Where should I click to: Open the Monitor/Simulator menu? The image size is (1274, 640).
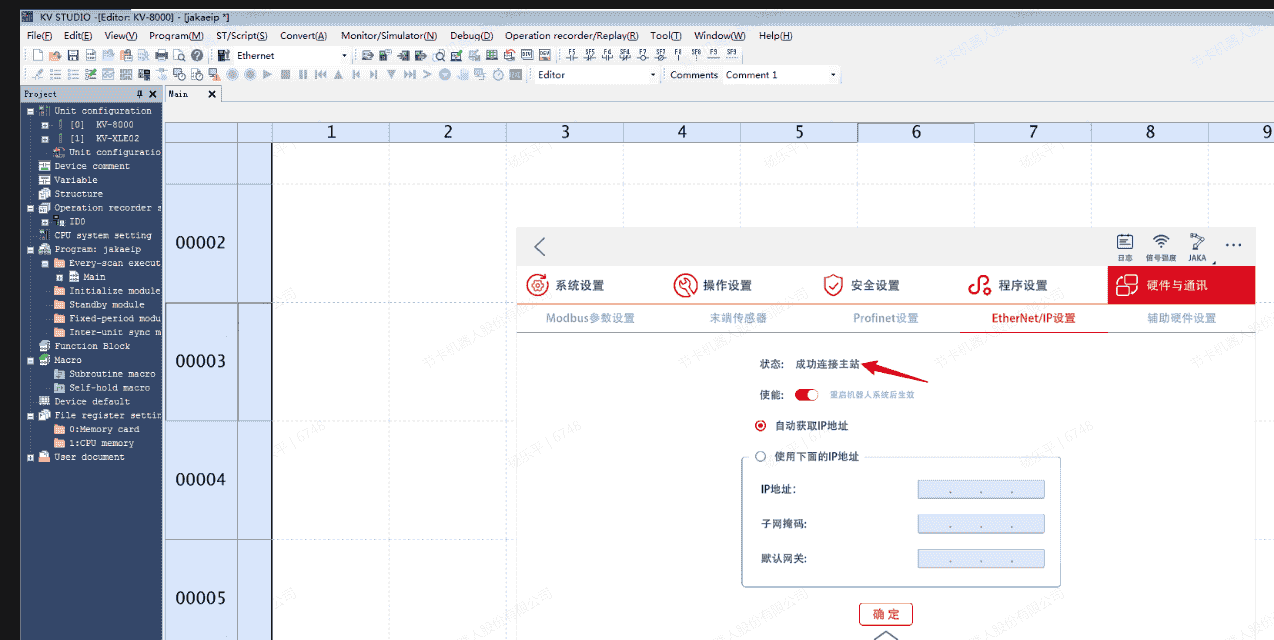[388, 36]
